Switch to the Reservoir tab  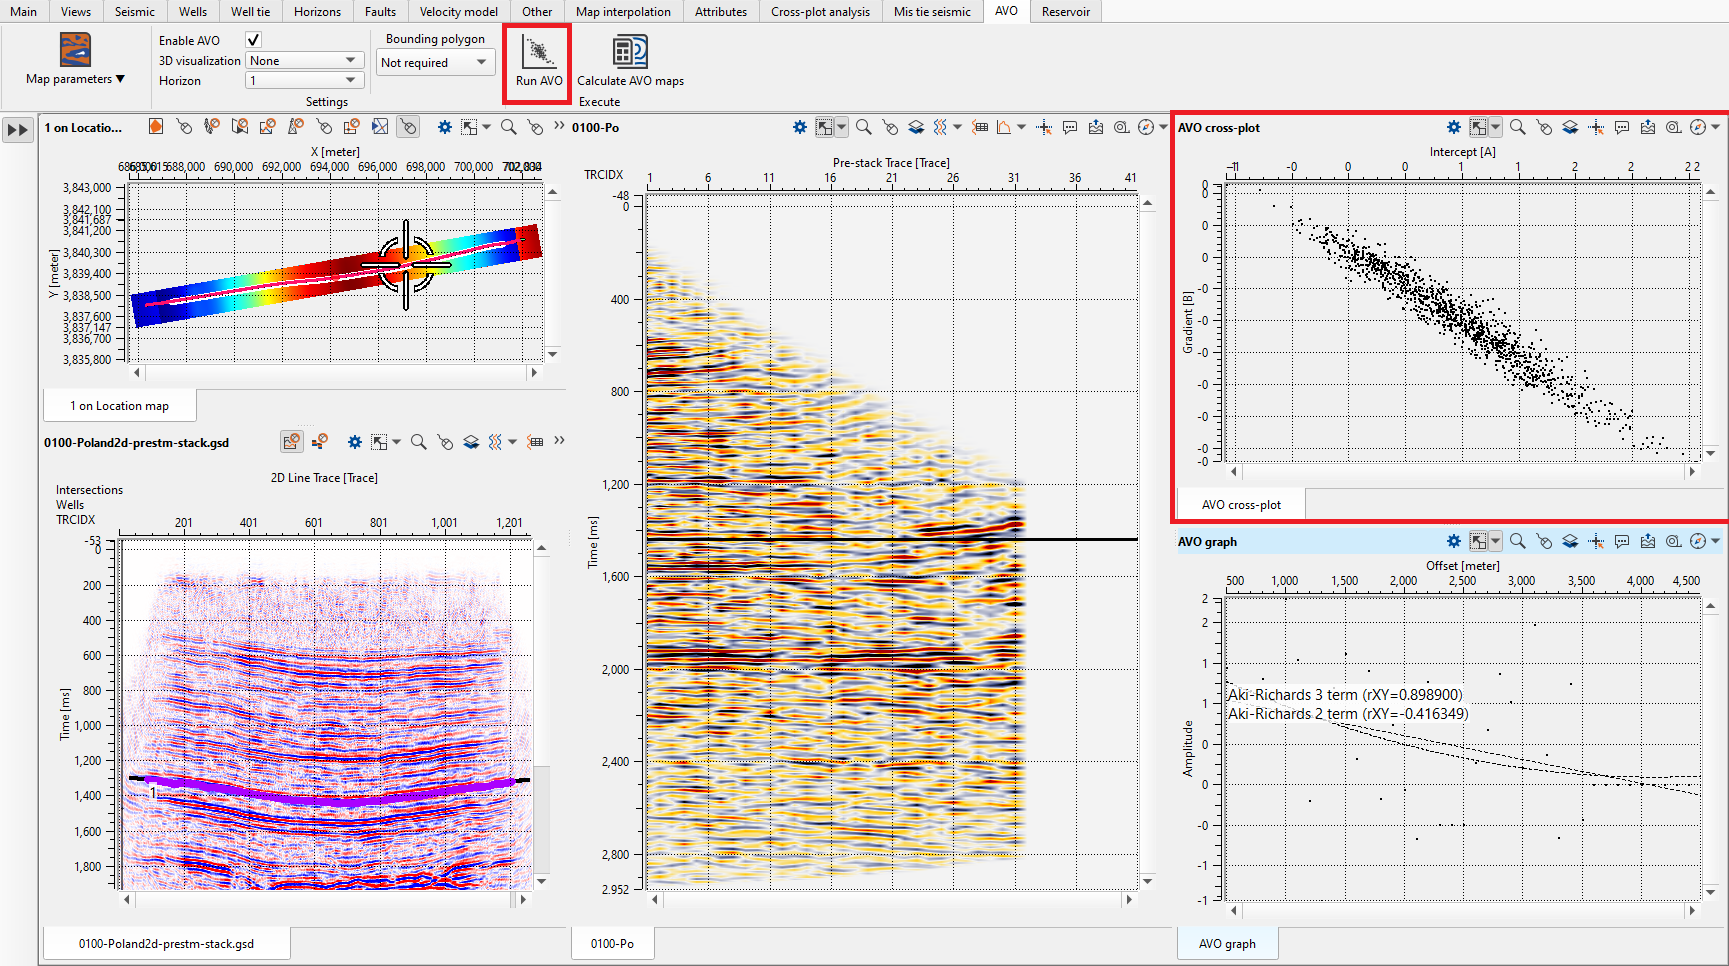pos(1065,12)
